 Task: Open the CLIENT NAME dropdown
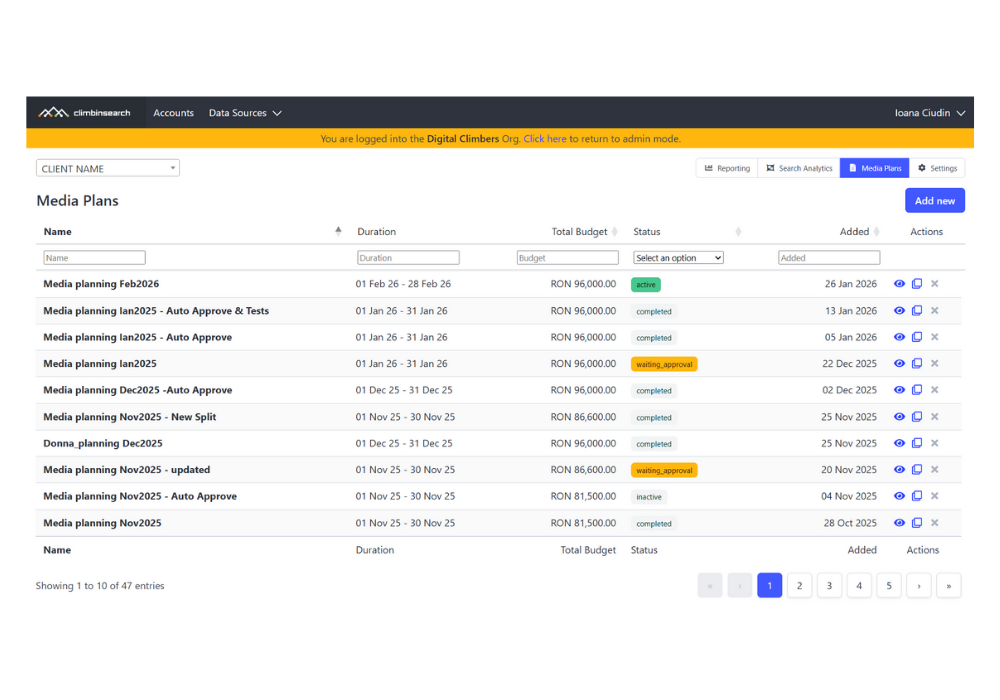(108, 168)
